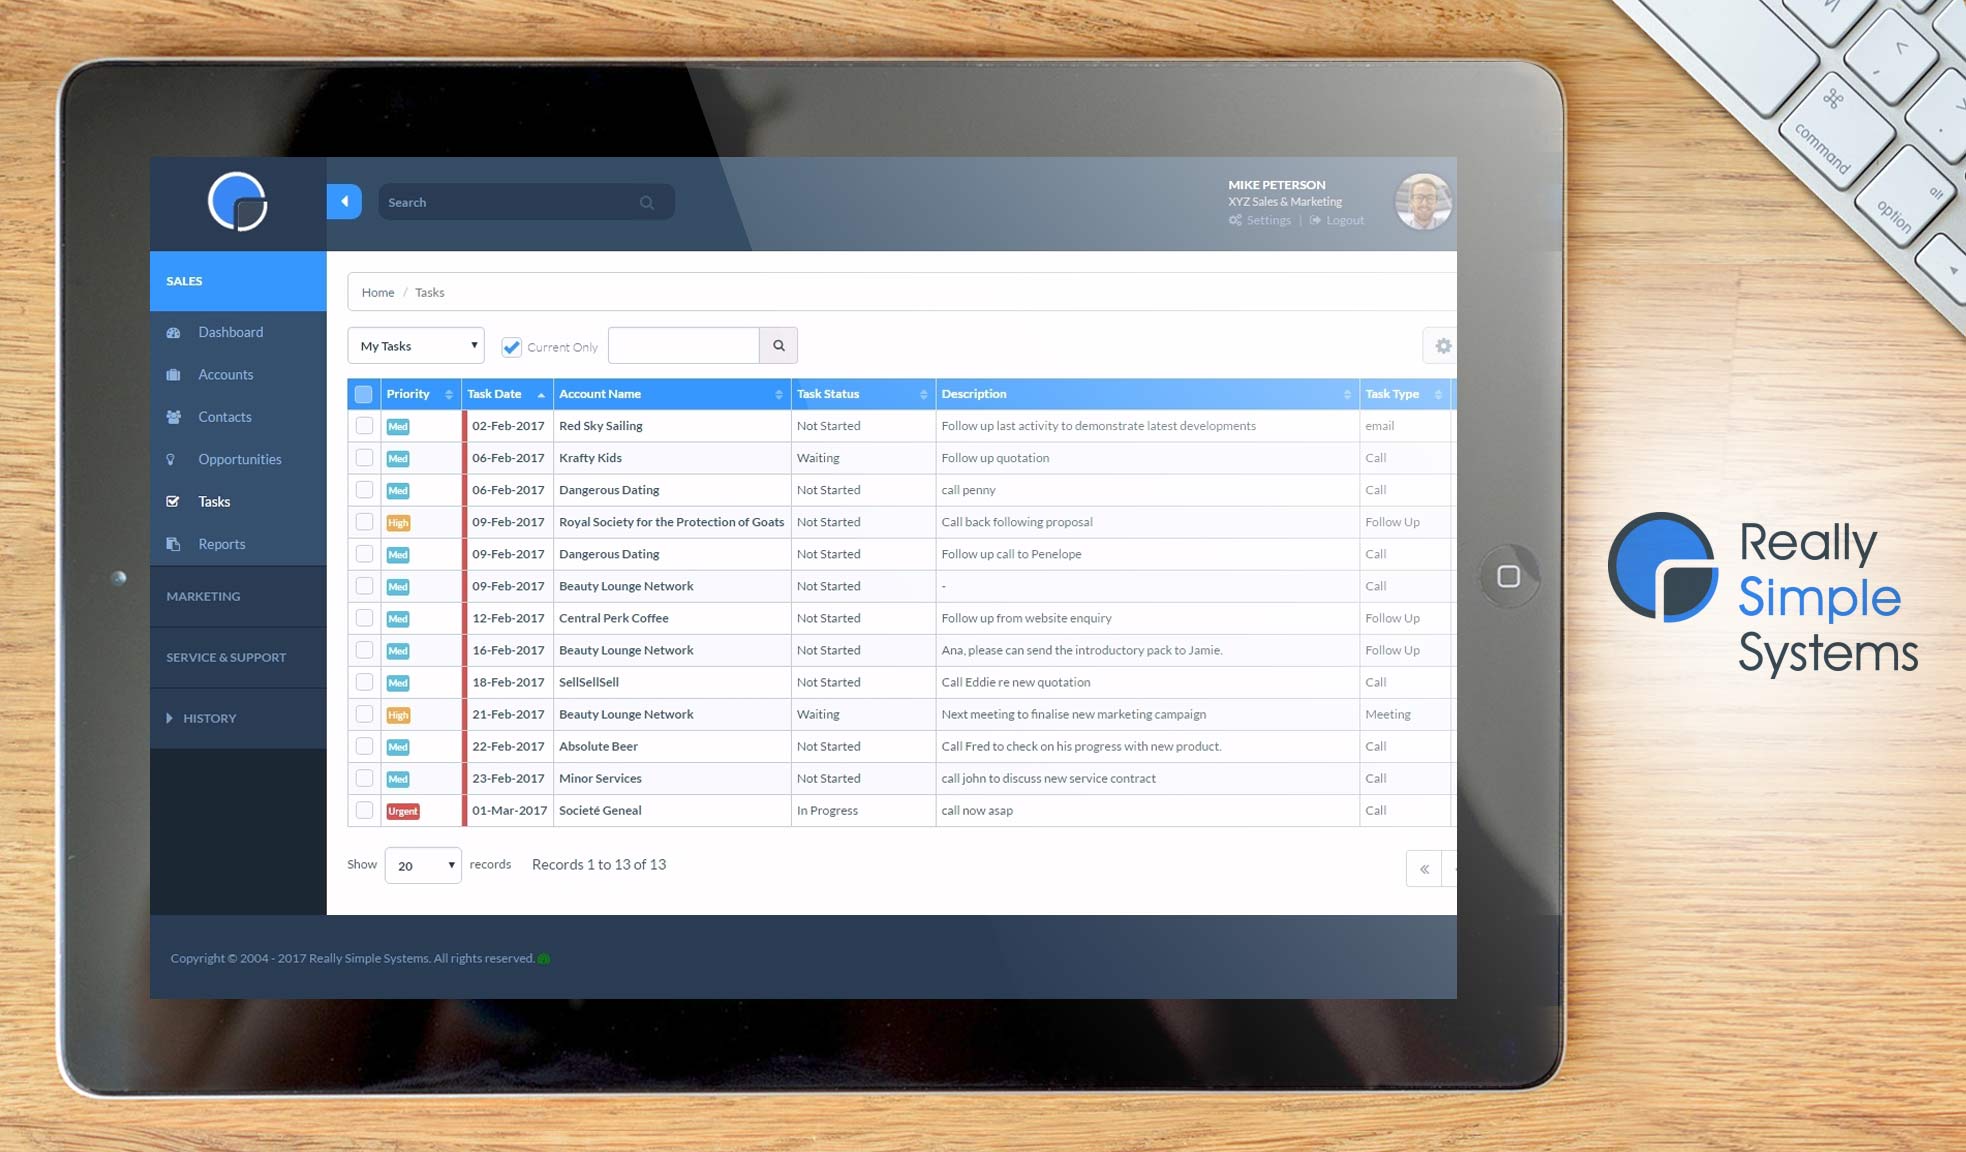Image resolution: width=1966 pixels, height=1152 pixels.
Task: Check the select-all box in the table header
Action: (x=364, y=394)
